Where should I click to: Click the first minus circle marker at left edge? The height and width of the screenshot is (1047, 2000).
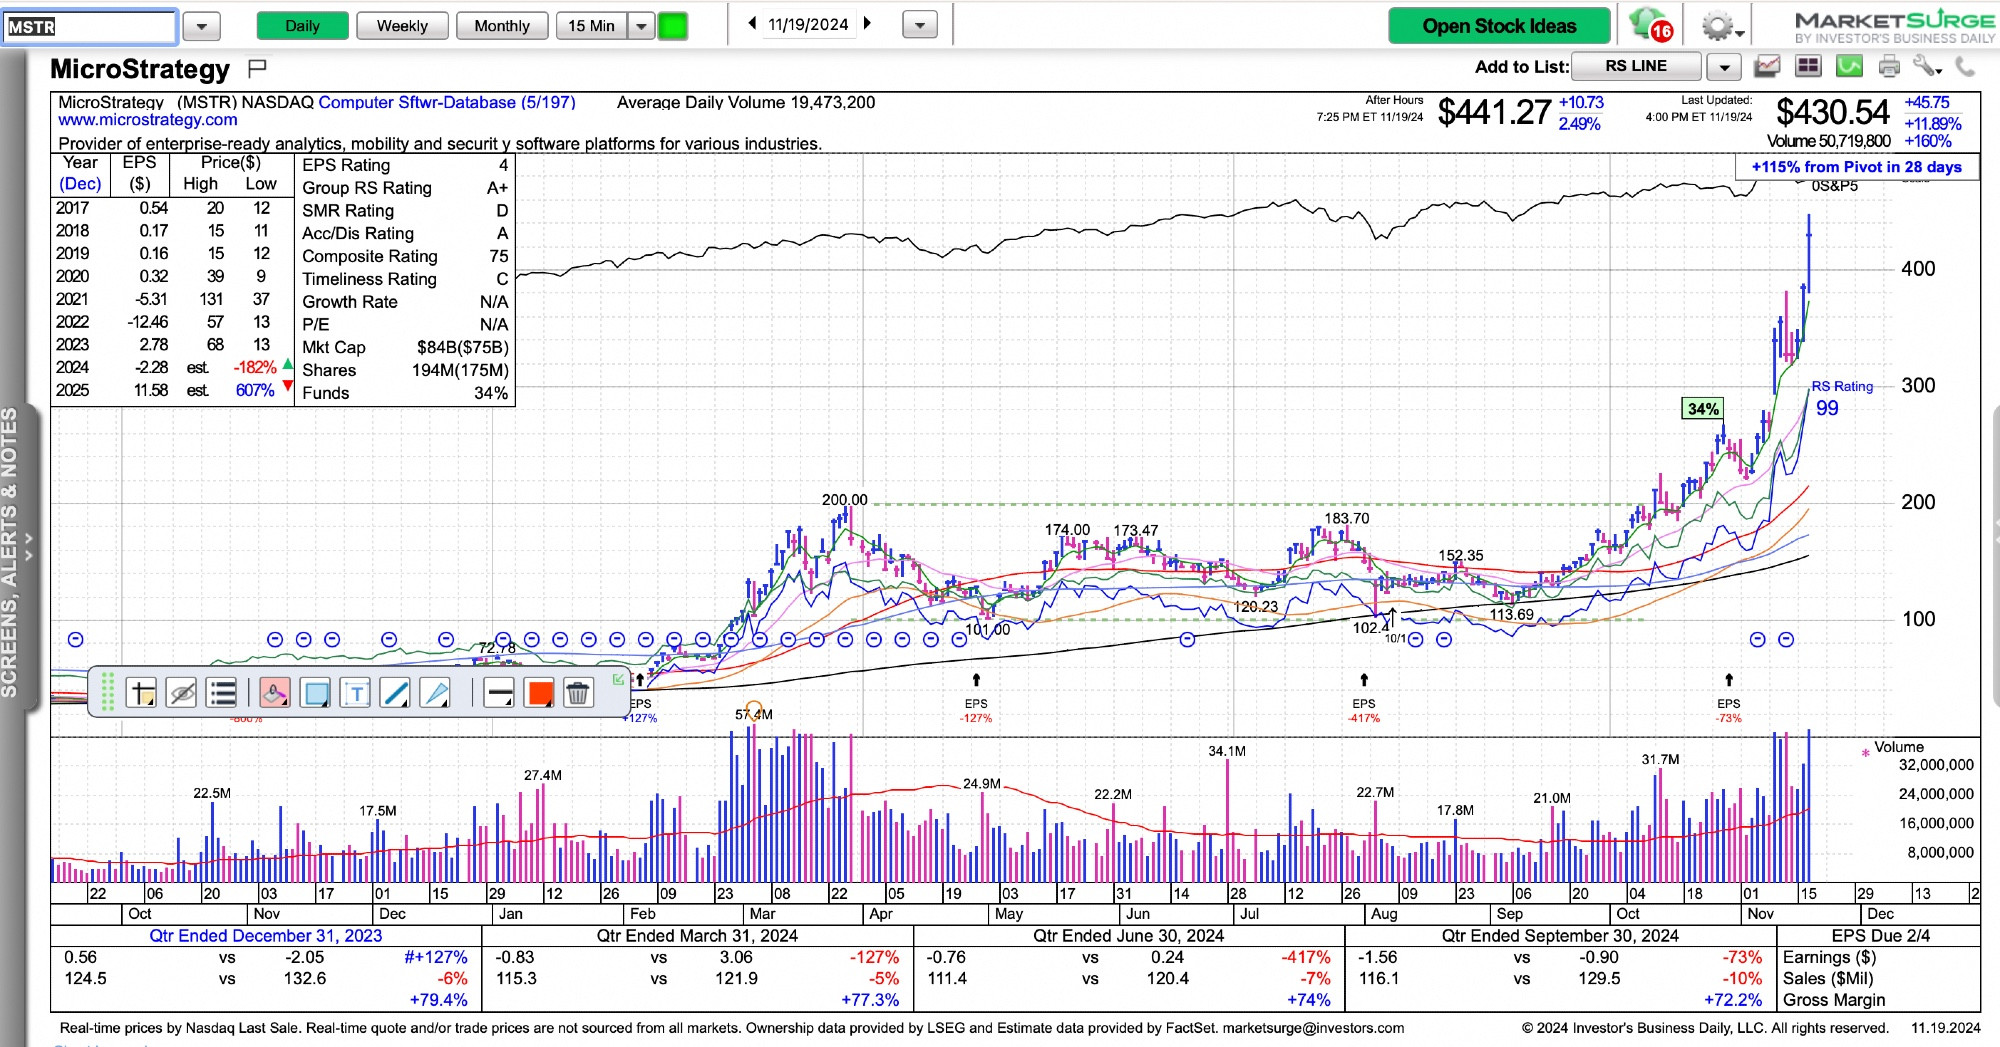tap(75, 639)
